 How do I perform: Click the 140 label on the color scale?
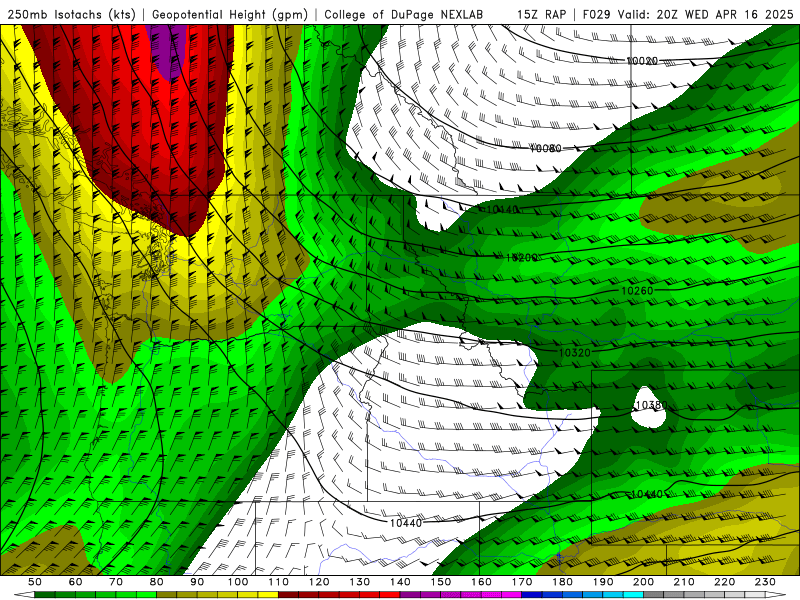point(400,582)
